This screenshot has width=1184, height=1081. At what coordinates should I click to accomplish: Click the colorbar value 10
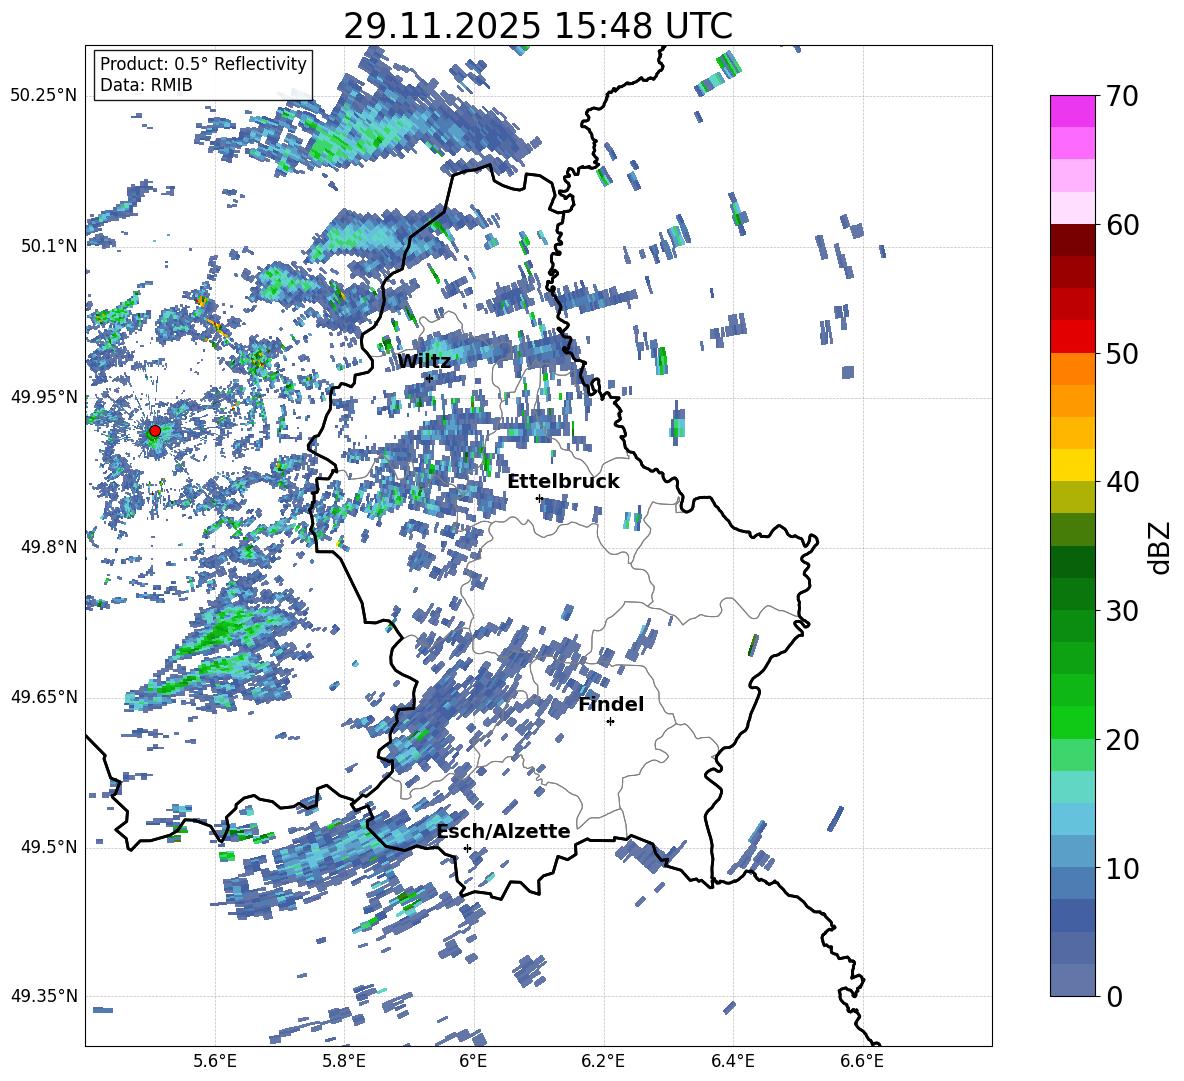(1122, 868)
